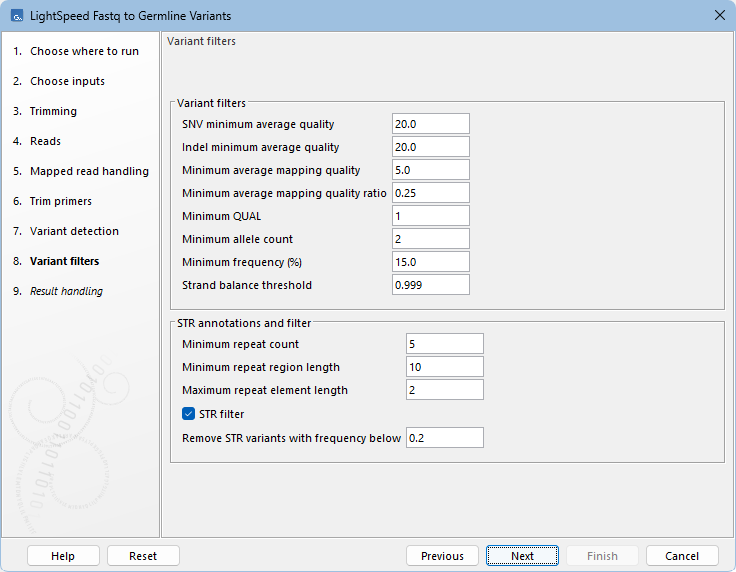The height and width of the screenshot is (572, 736).
Task: Edit Minimum average mapping quality ratio value
Action: [431, 193]
